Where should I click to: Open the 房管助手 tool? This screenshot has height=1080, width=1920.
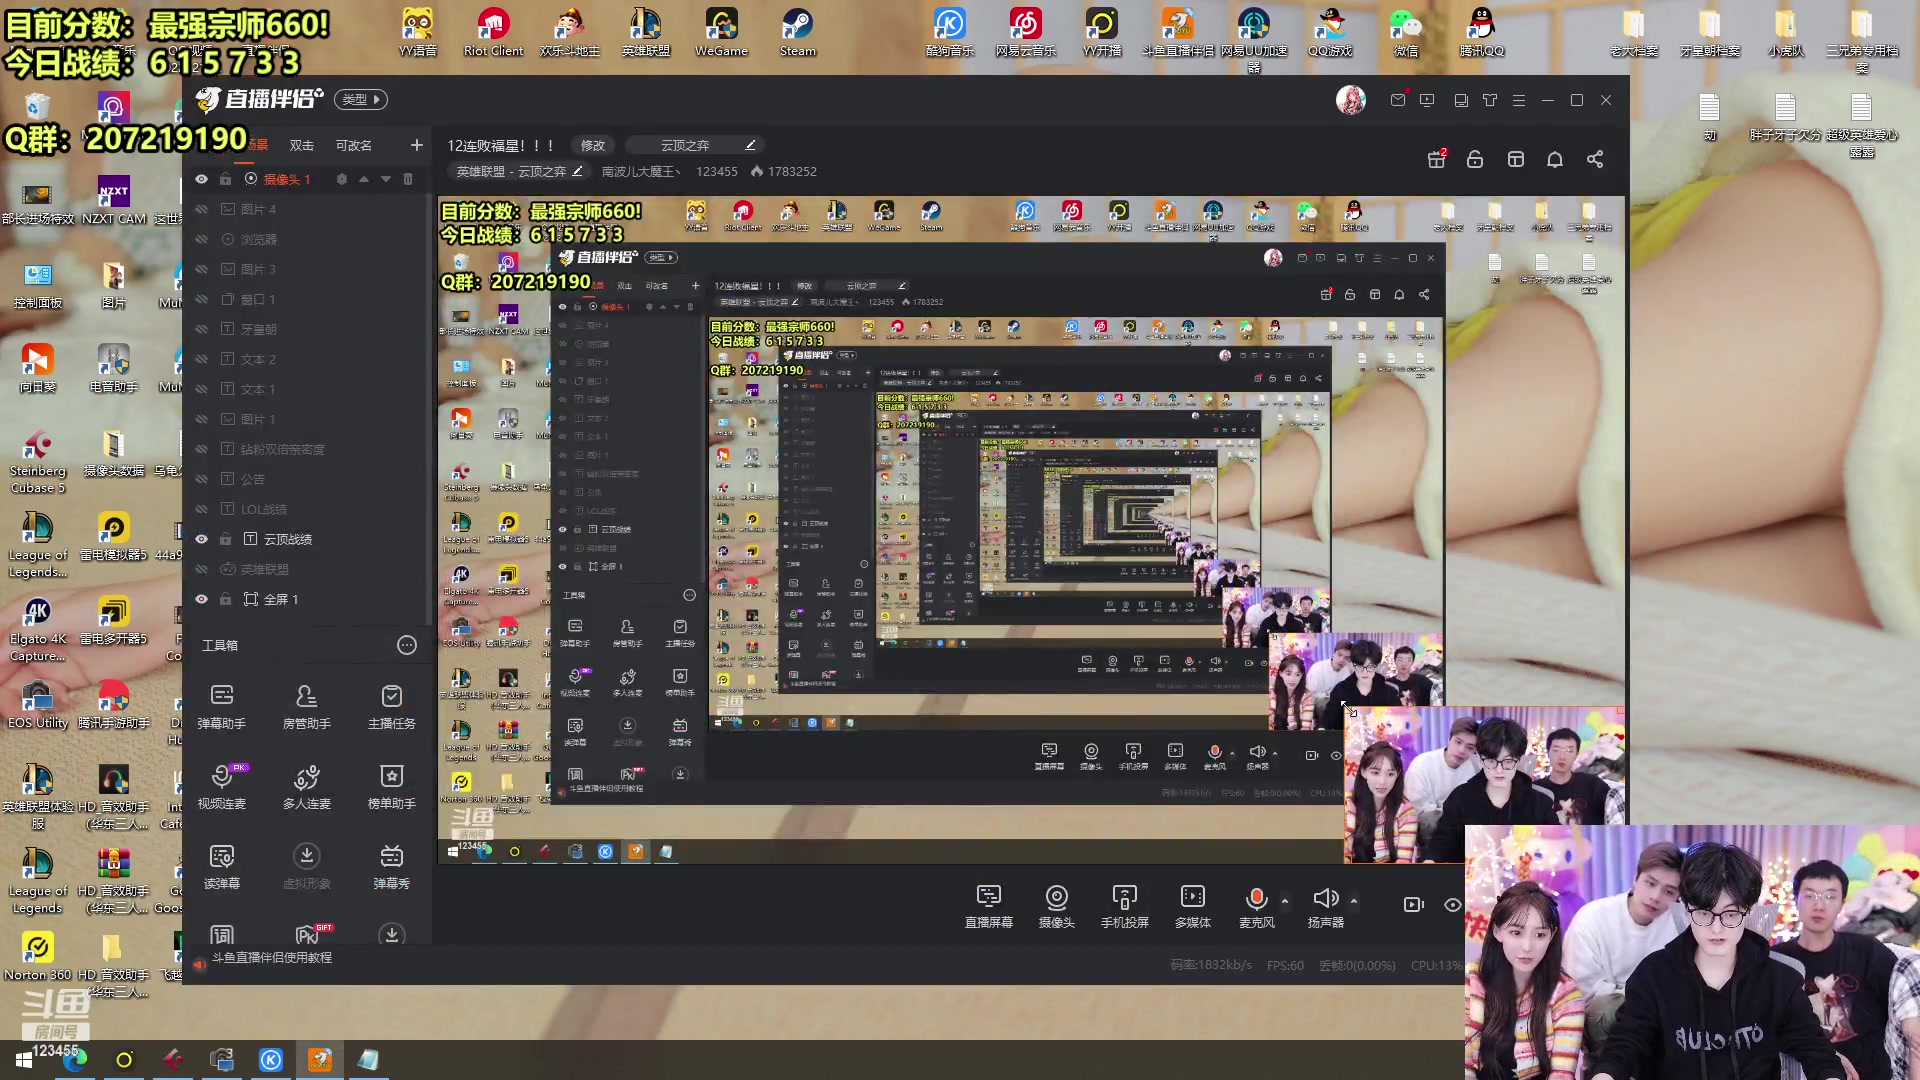(307, 706)
